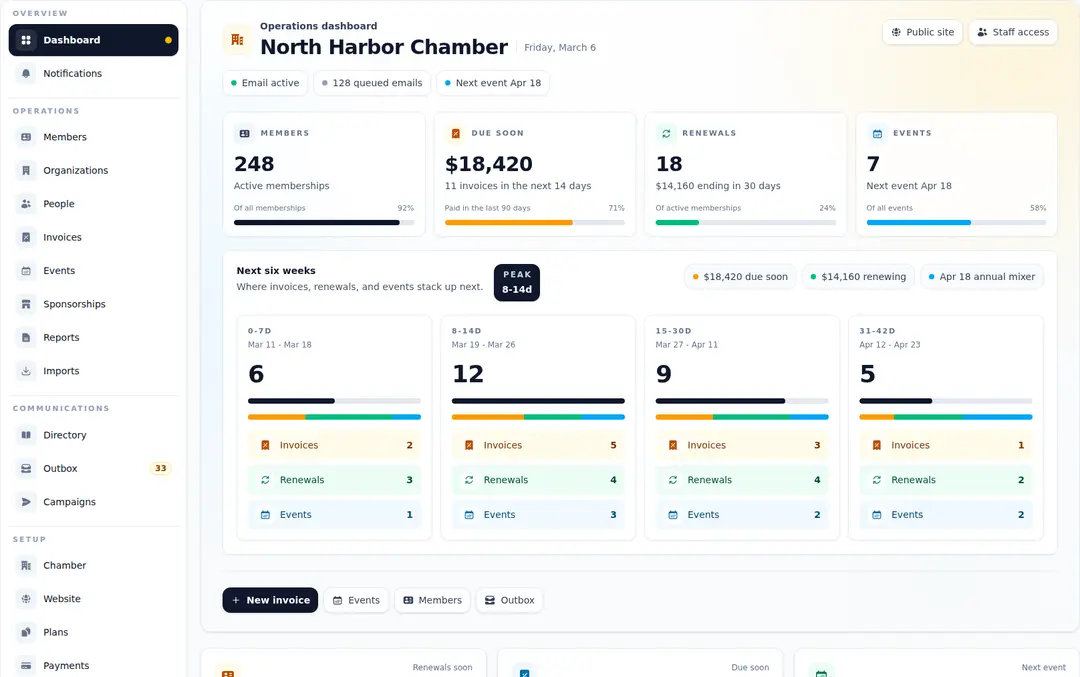
Task: Toggle the Email active status chip
Action: pyautogui.click(x=265, y=83)
